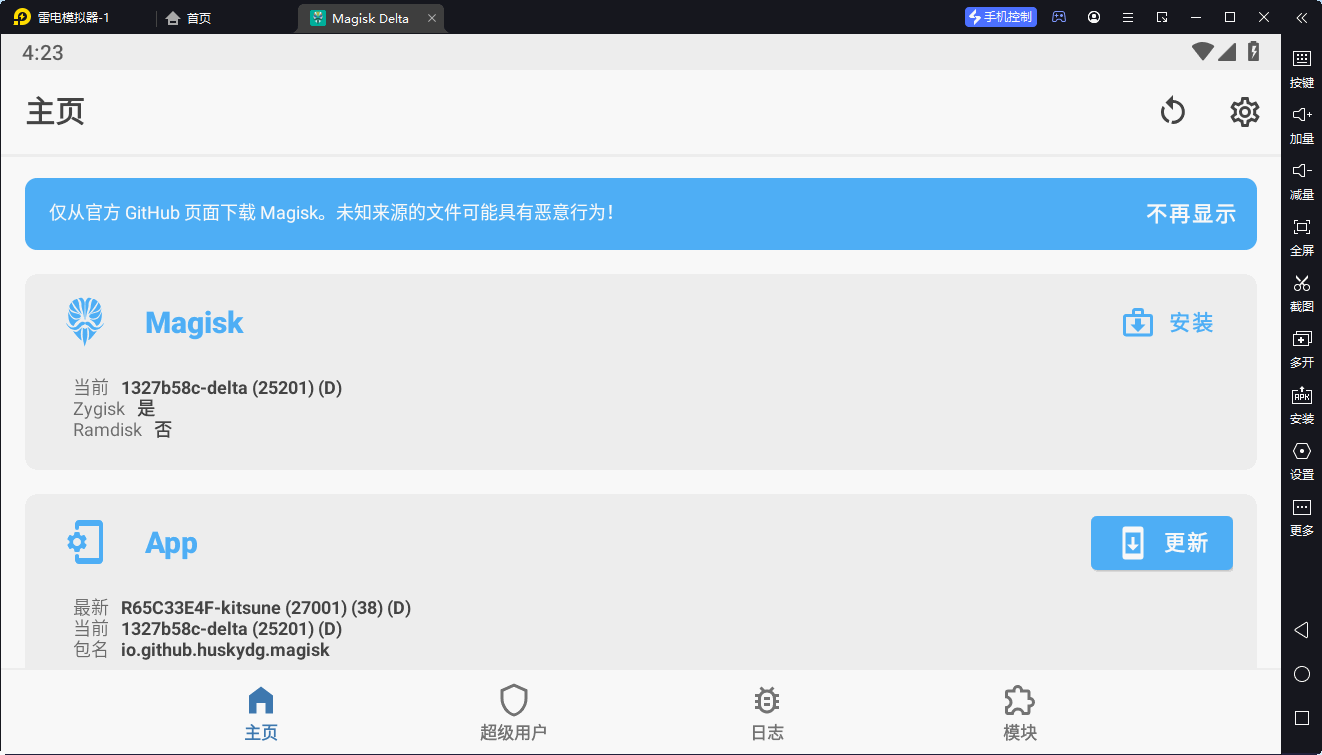Enter fullscreen with 全屏 icon
The width and height of the screenshot is (1322, 755).
click(1301, 236)
